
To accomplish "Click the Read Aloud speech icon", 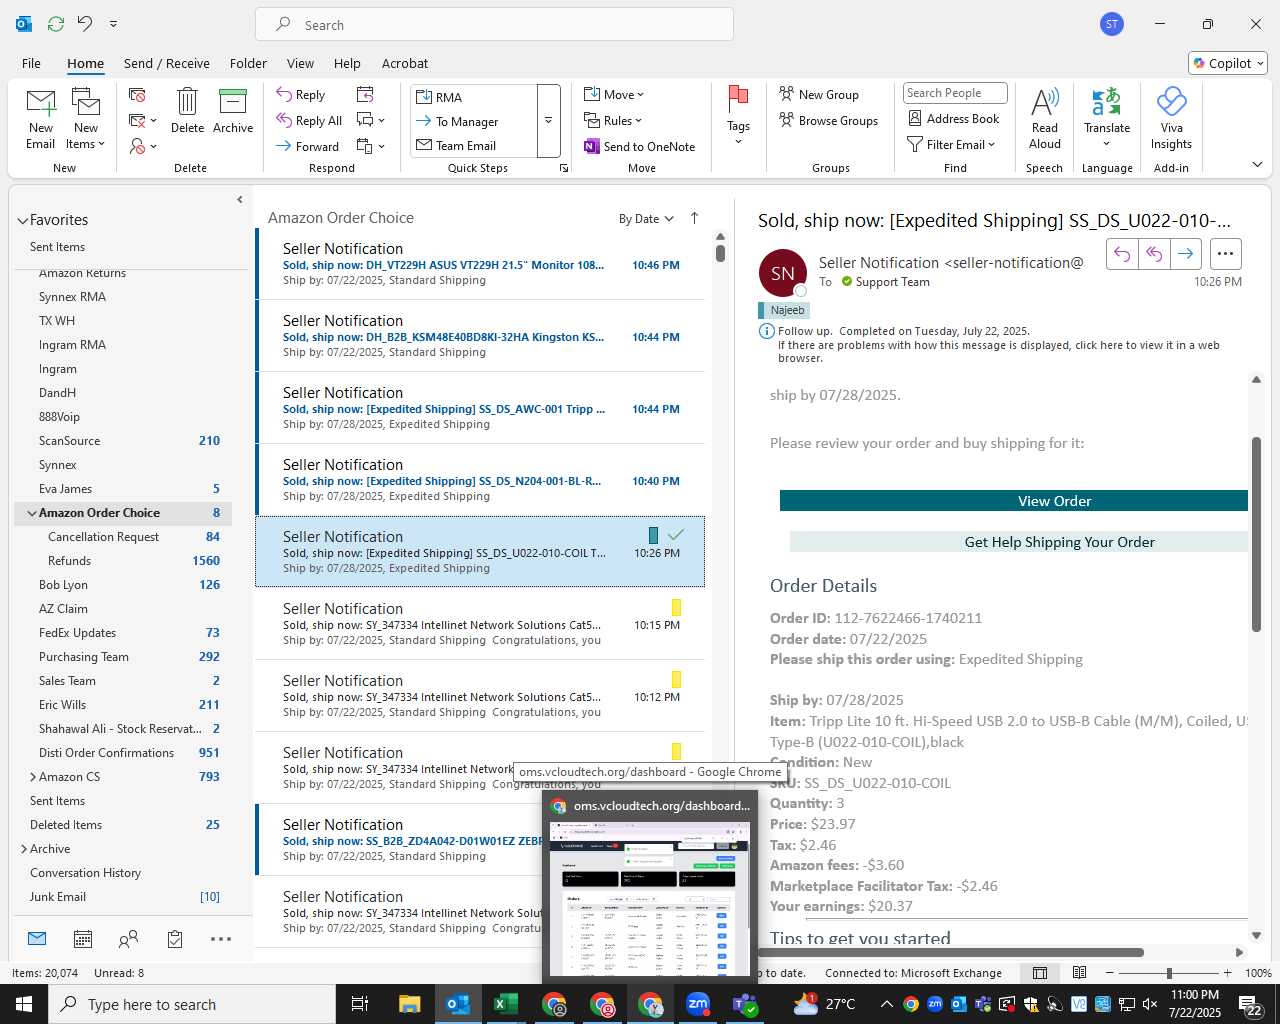I will pyautogui.click(x=1045, y=118).
